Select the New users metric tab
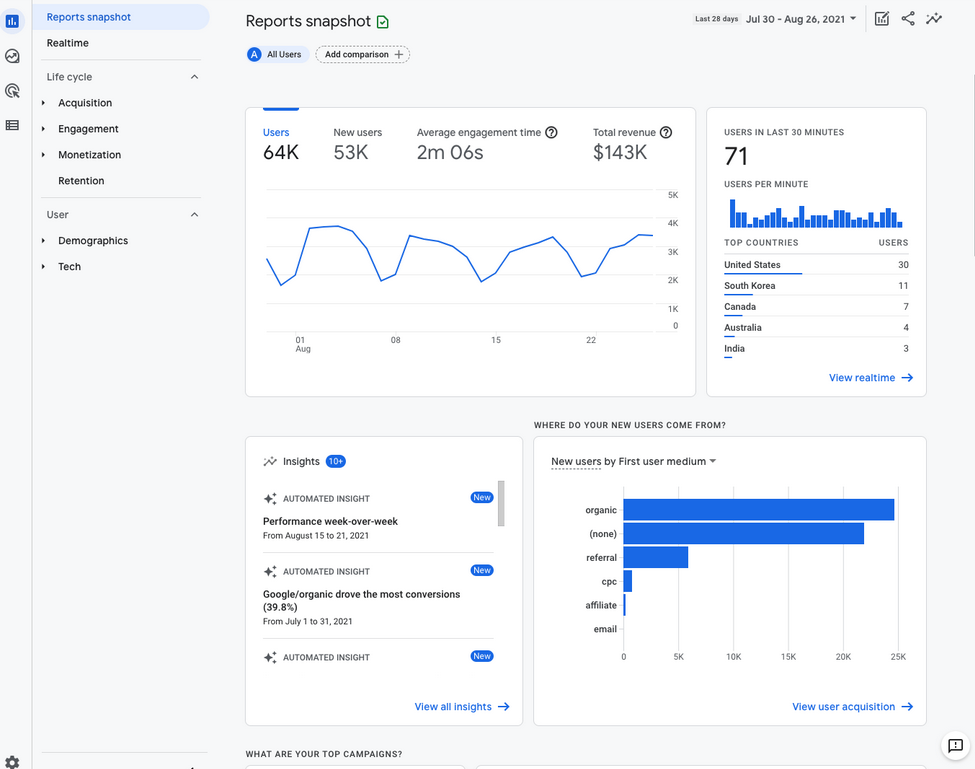 [x=358, y=144]
